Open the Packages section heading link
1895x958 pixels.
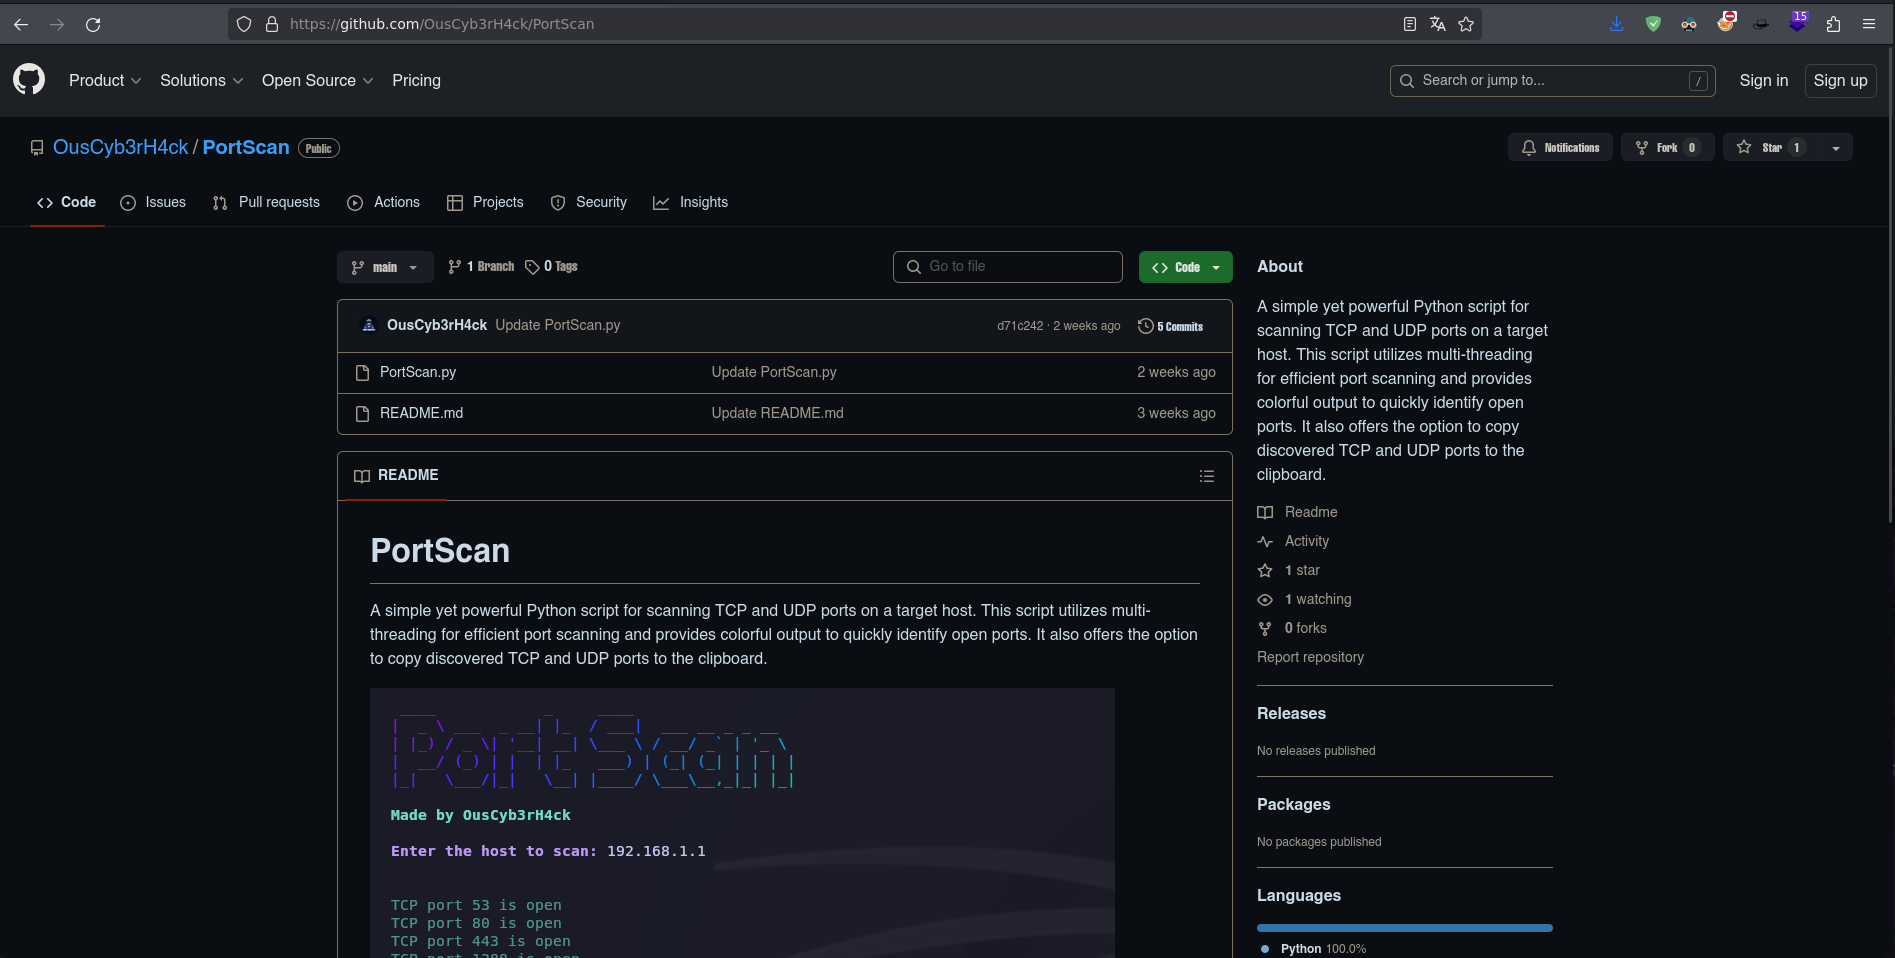pos(1293,804)
